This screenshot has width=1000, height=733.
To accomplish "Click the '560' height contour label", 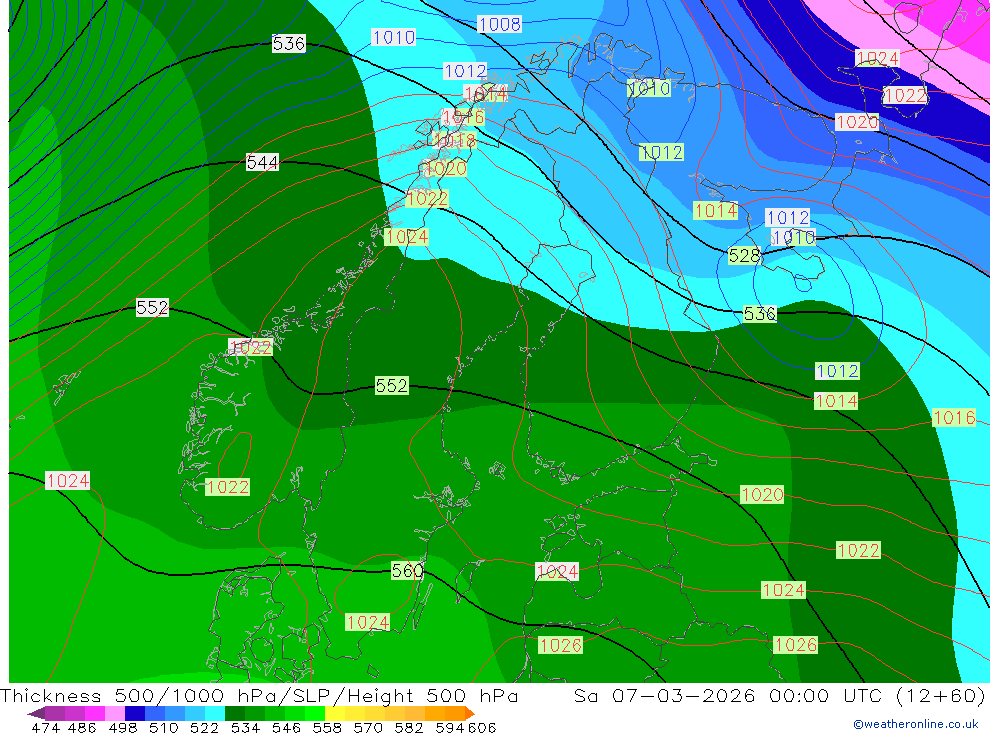I will coord(407,570).
